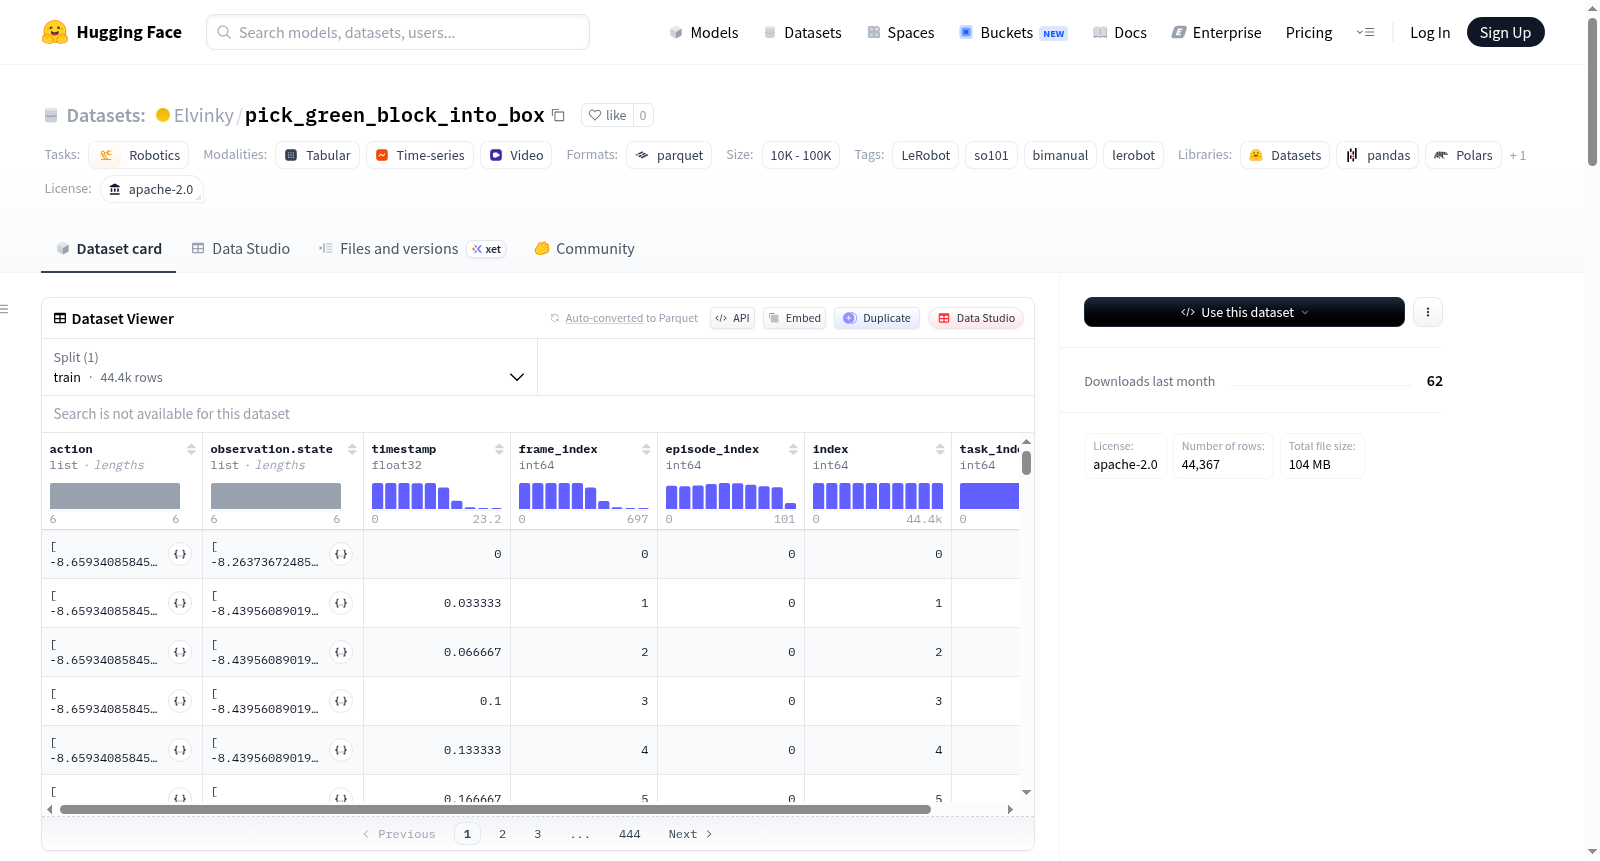The image size is (1600, 861).
Task: Expand observation.state cell of timestamp 0.133333 row
Action: click(x=341, y=750)
